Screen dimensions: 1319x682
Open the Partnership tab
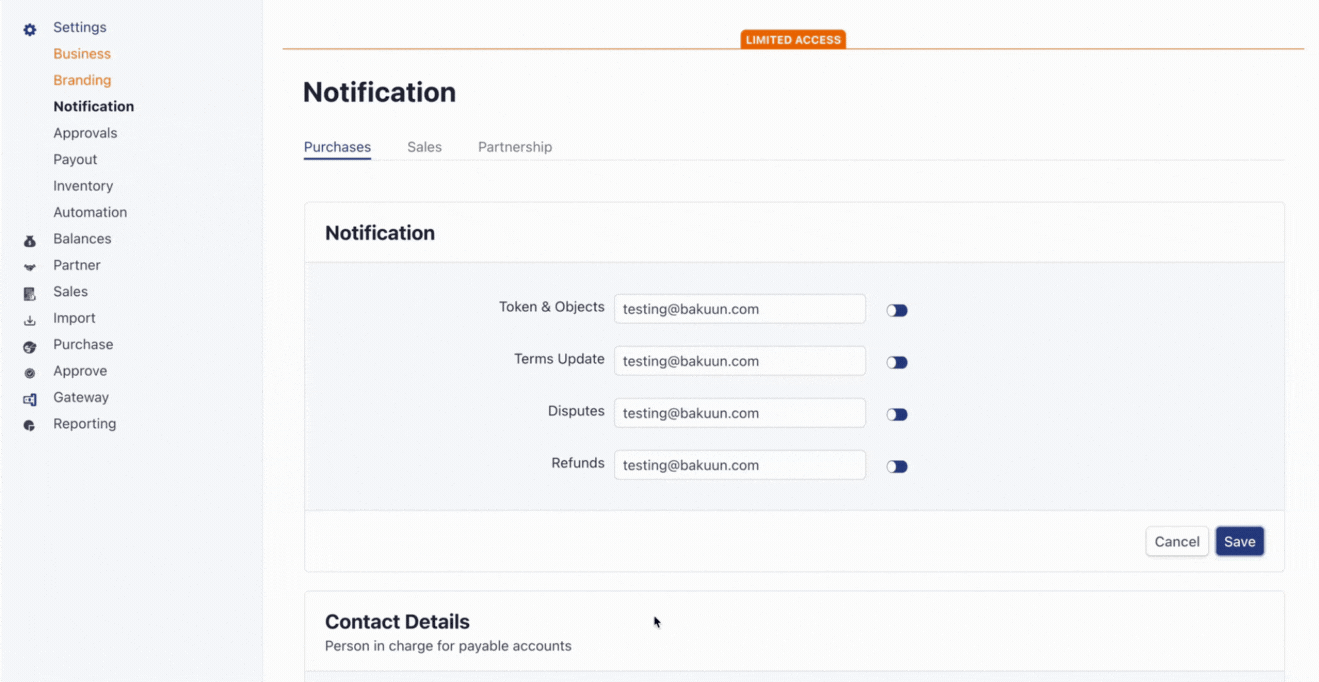(514, 146)
